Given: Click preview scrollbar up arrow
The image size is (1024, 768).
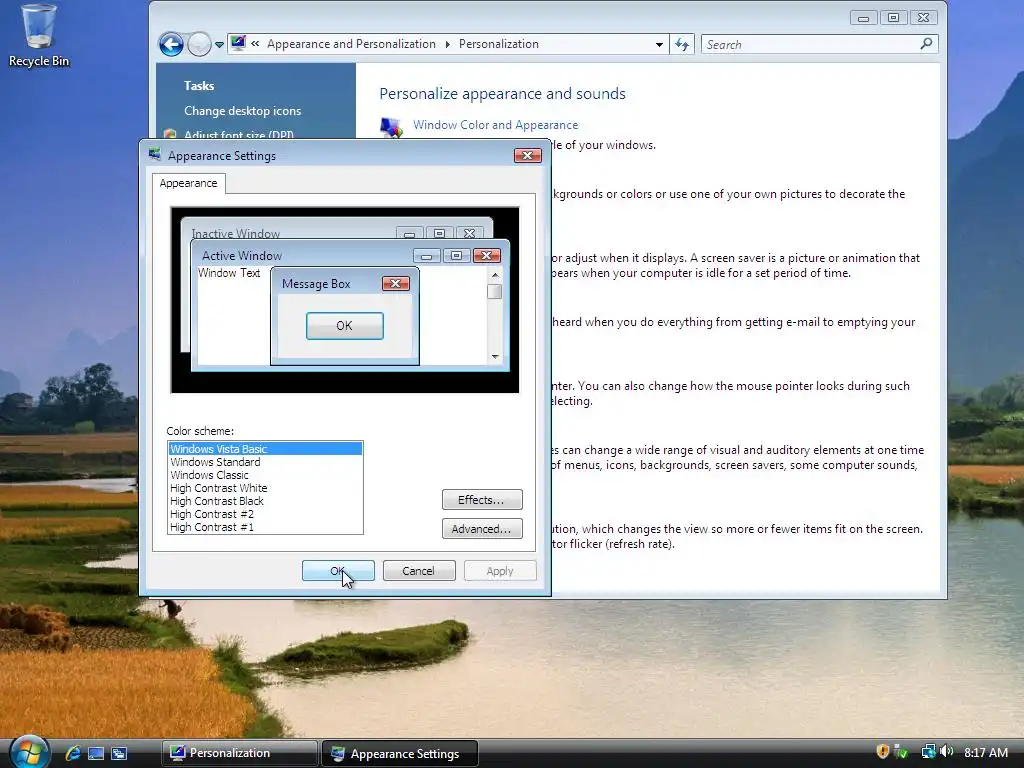Looking at the screenshot, I should click(x=495, y=275).
